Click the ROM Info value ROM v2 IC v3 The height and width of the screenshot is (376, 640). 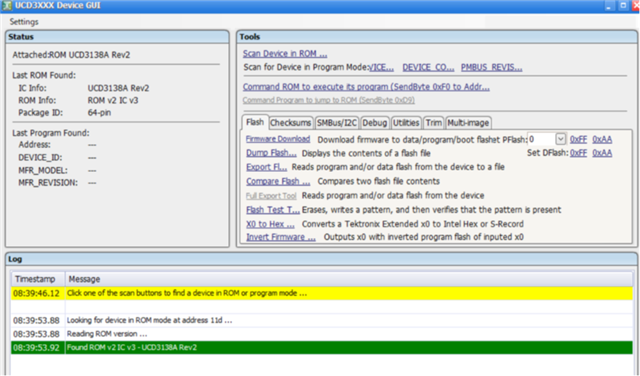coord(113,100)
